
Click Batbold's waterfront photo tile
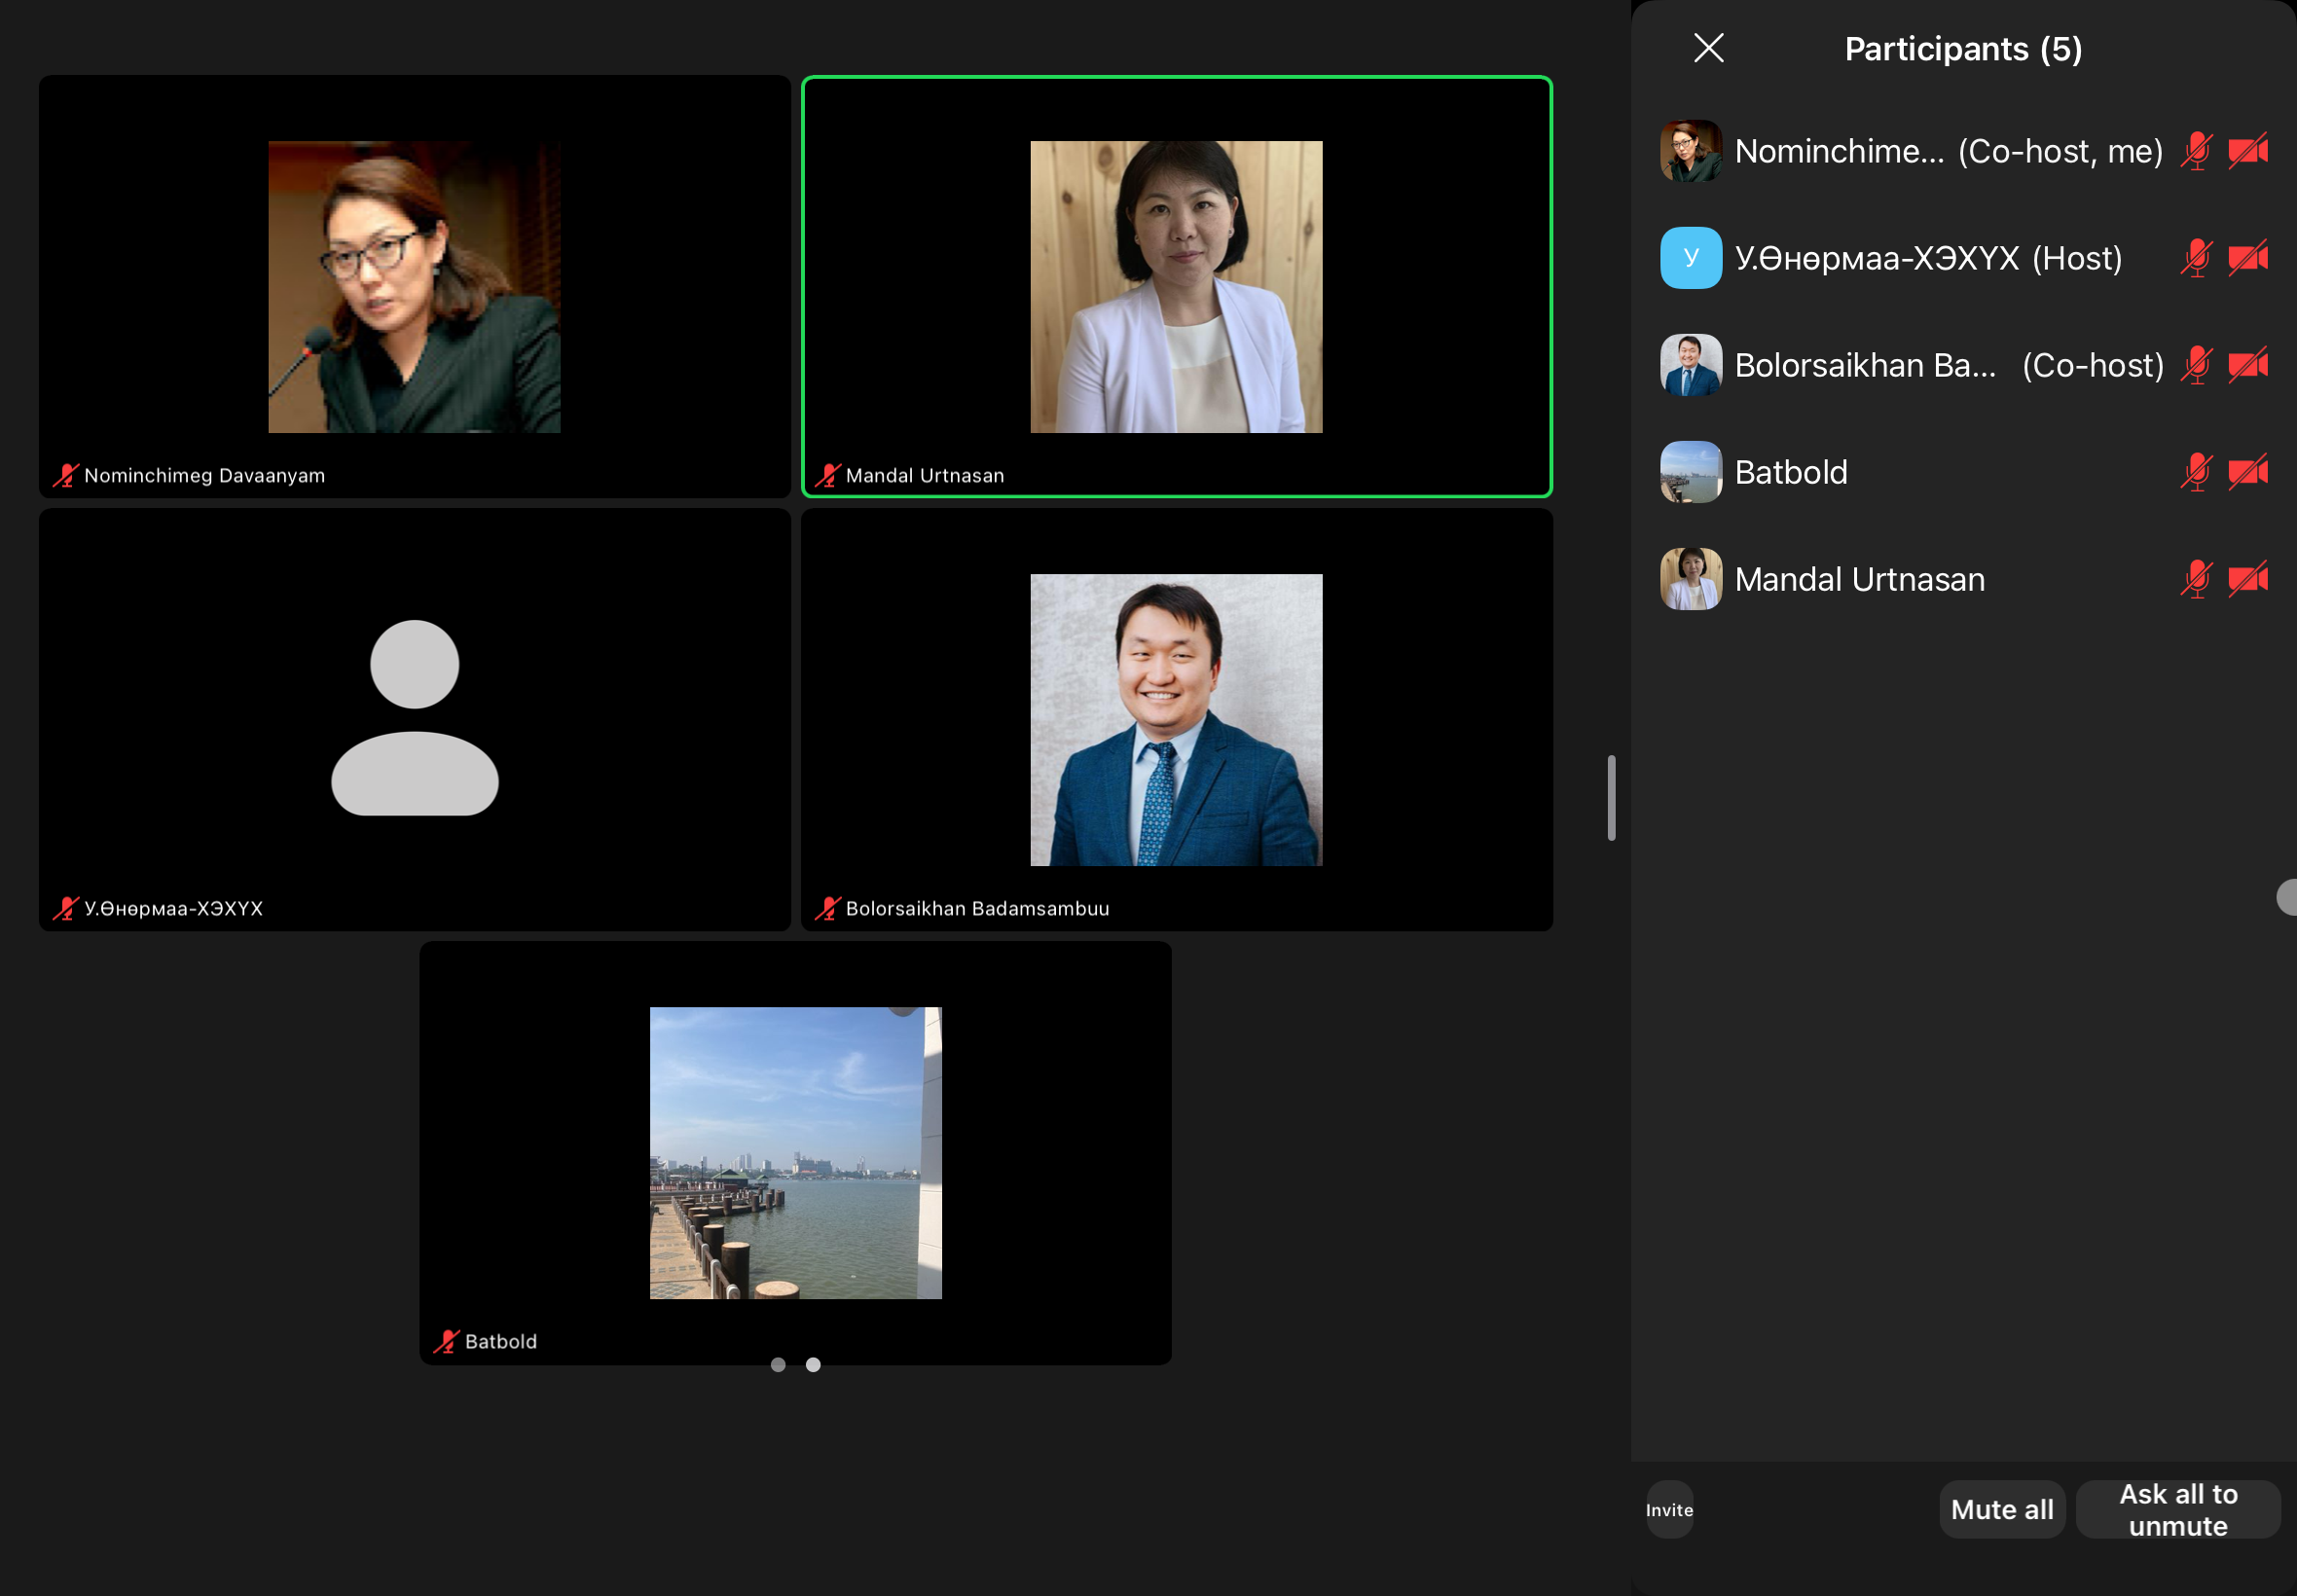click(x=795, y=1152)
